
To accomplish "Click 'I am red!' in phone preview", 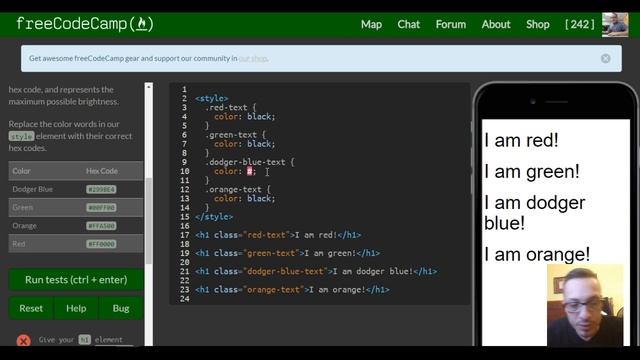I will [x=521, y=141].
